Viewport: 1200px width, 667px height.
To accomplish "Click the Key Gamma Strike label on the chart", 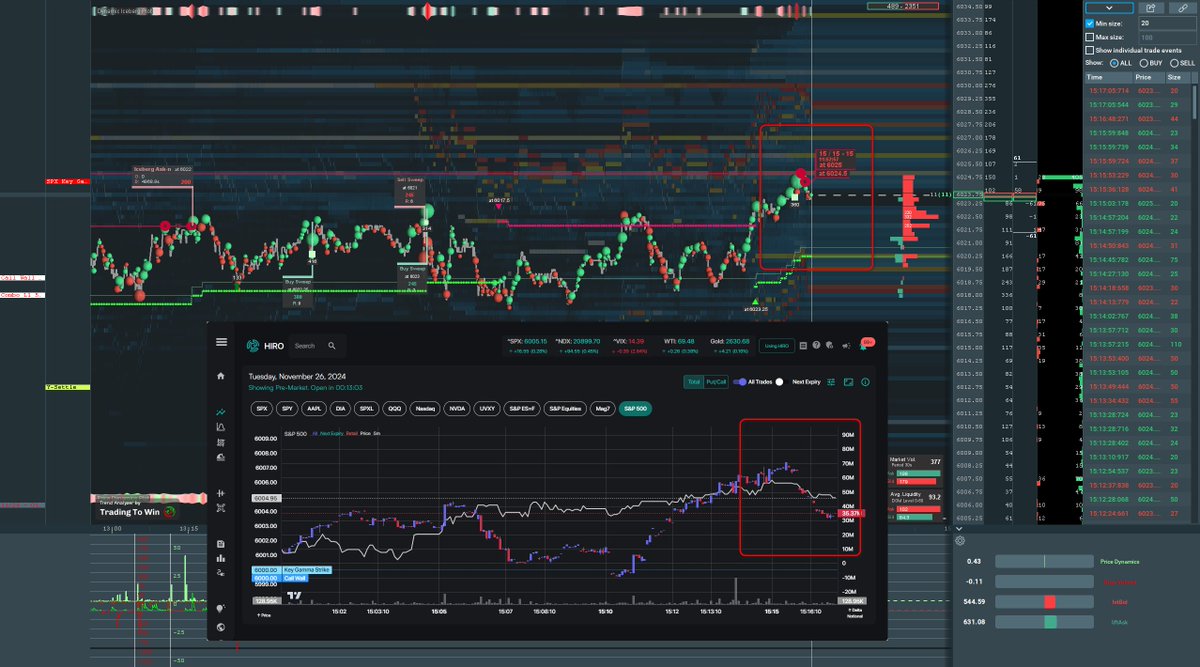I will click(x=307, y=569).
